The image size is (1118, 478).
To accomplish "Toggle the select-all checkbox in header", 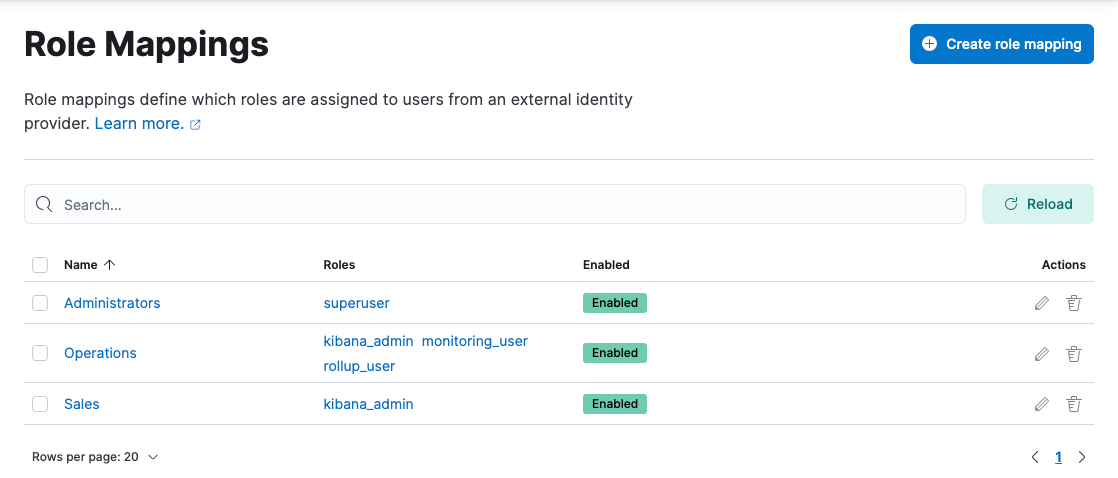I will pos(40,265).
